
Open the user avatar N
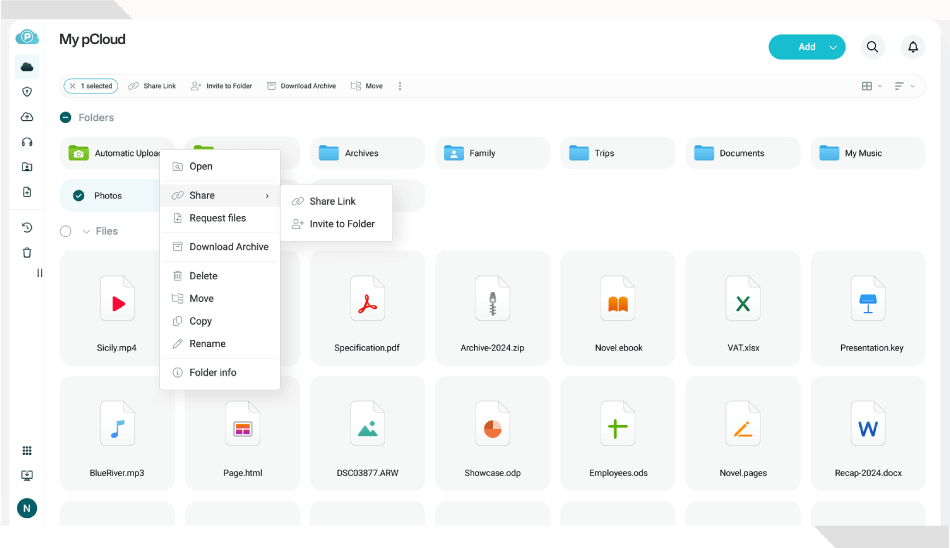[27, 508]
